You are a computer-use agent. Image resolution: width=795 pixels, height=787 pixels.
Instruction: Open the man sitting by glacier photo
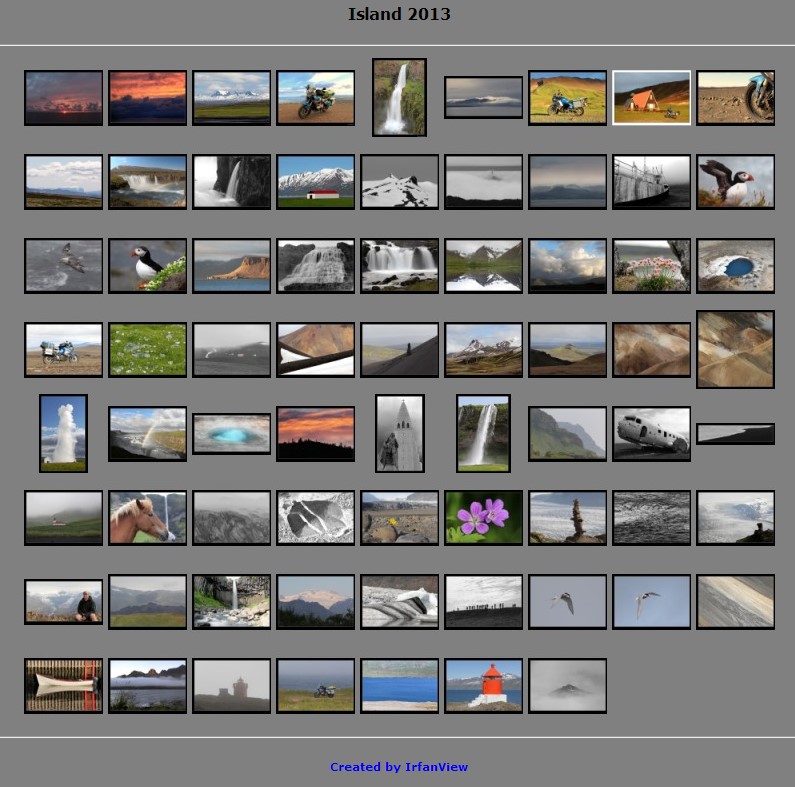63,601
